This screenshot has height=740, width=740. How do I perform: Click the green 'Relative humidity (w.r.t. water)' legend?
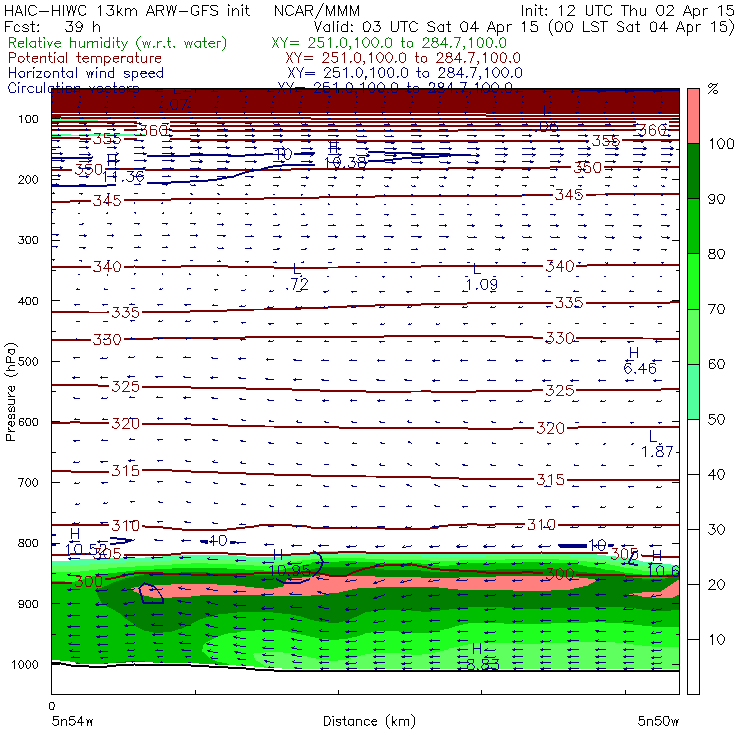(117, 43)
